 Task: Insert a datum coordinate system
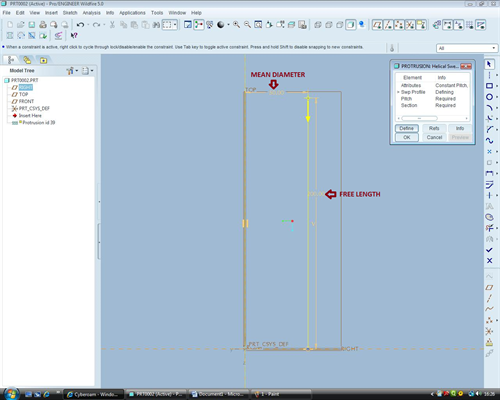(489, 331)
